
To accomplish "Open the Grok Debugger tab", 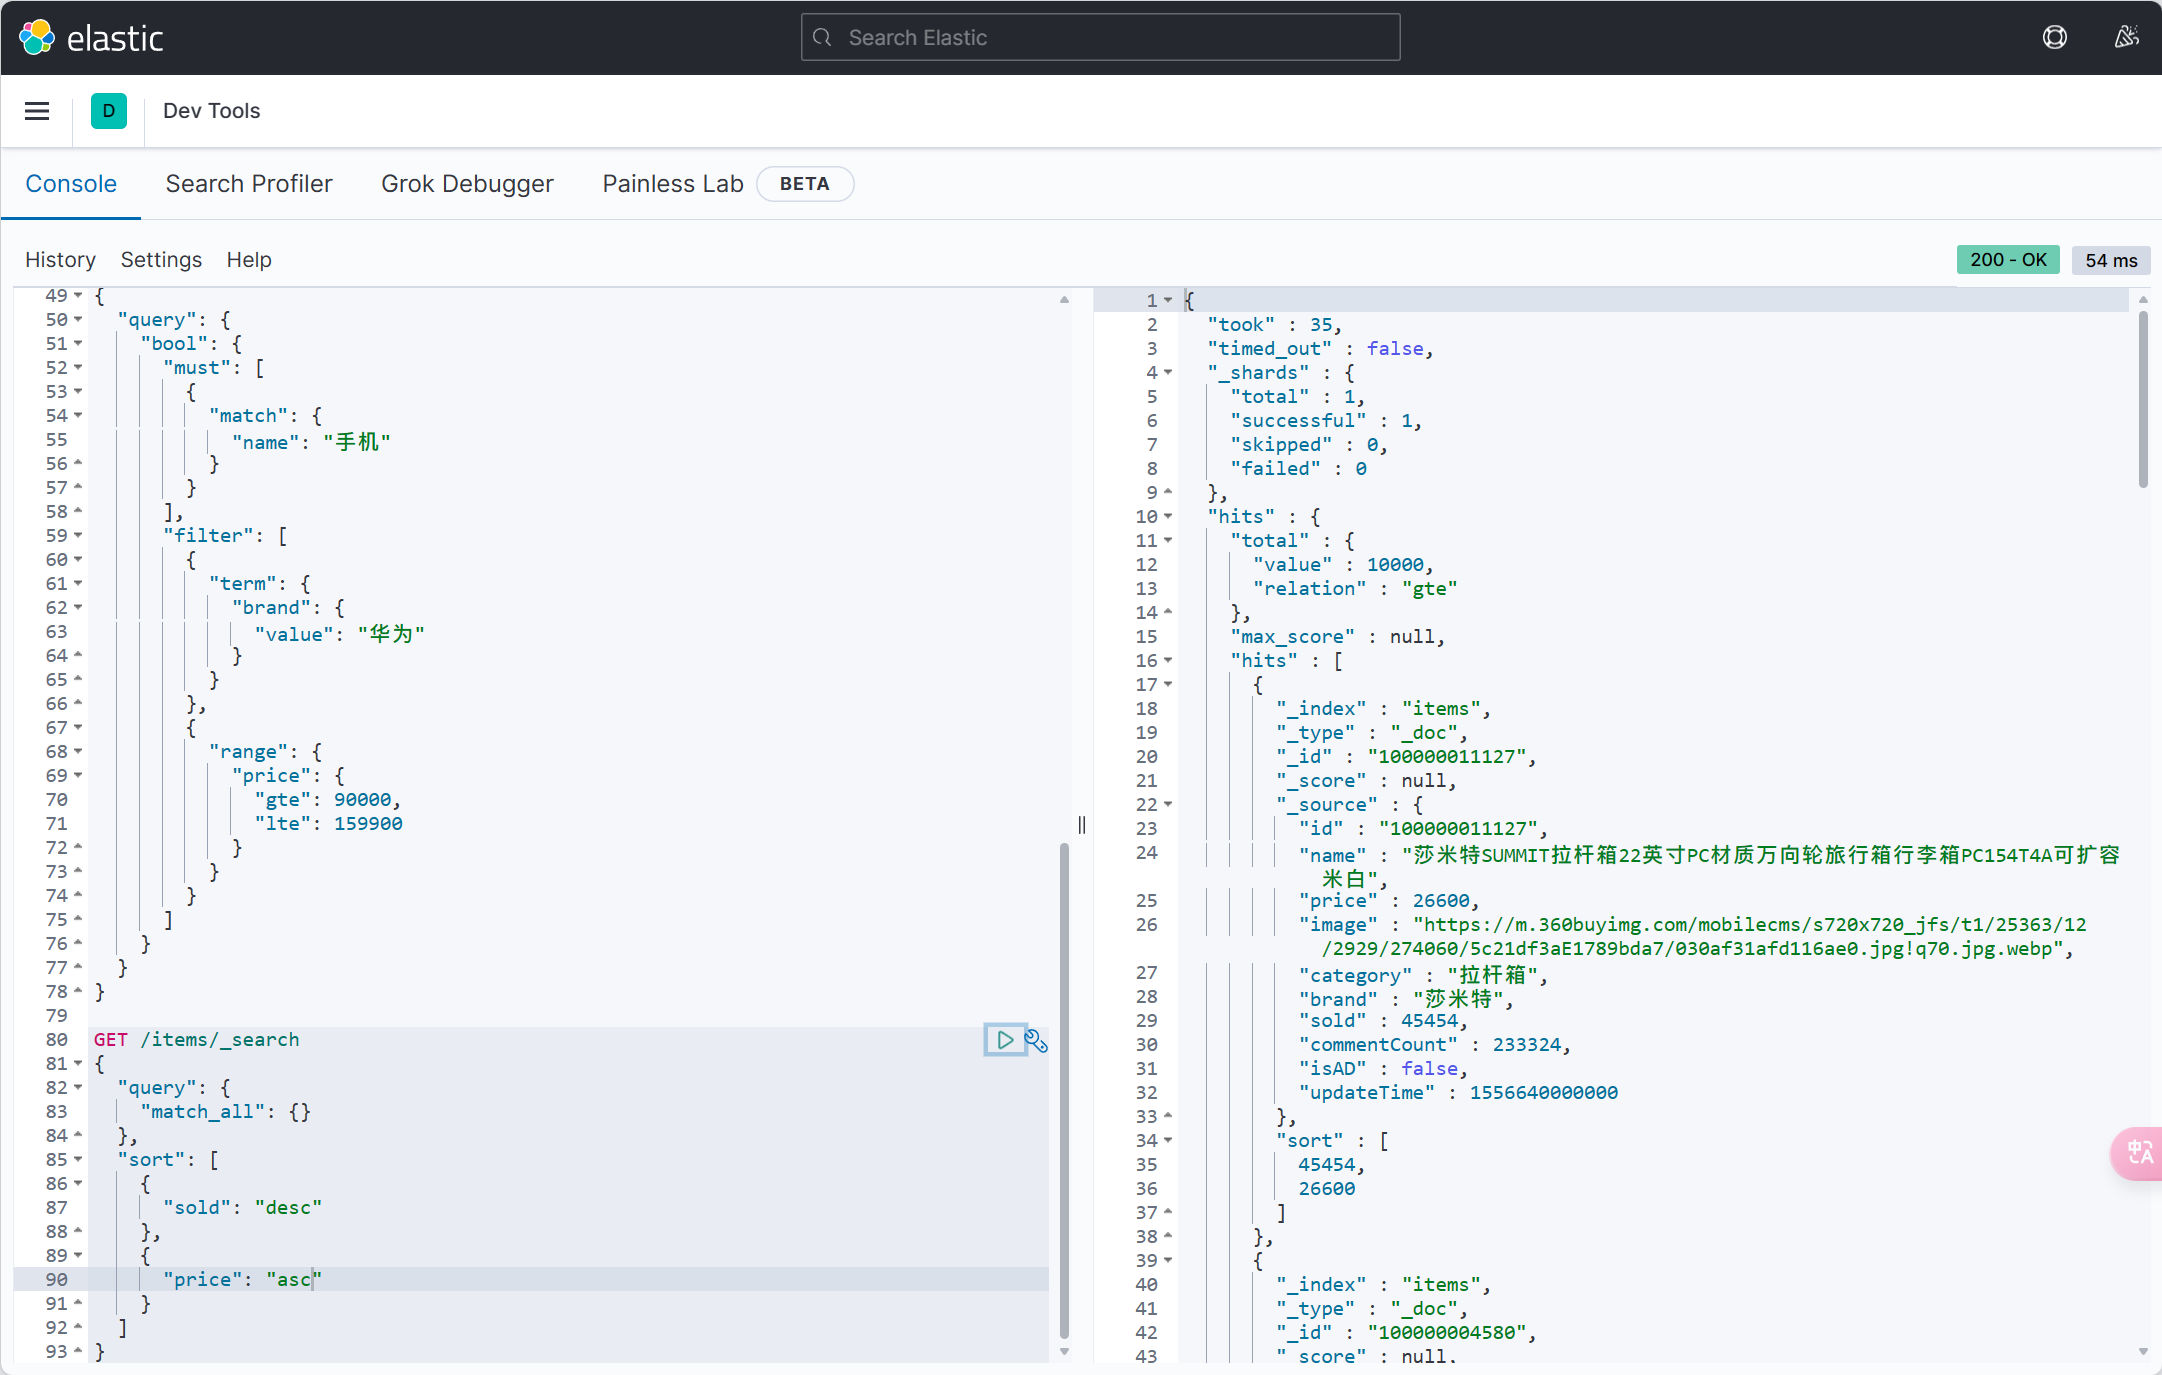I will point(467,184).
